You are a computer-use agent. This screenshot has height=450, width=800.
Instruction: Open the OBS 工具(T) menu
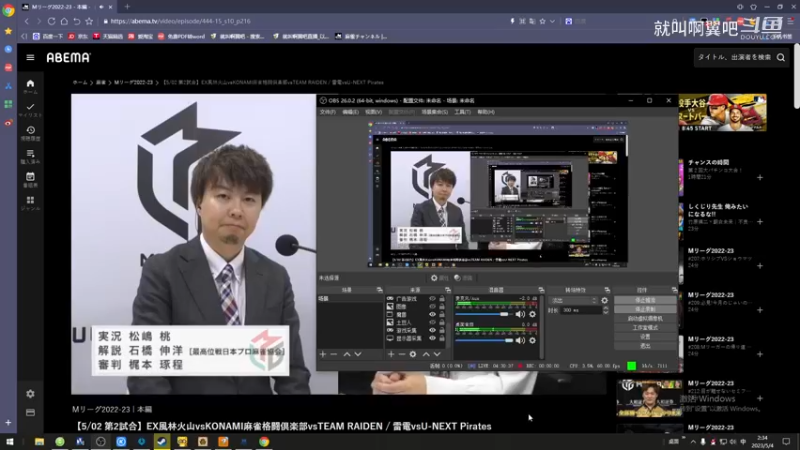(462, 112)
